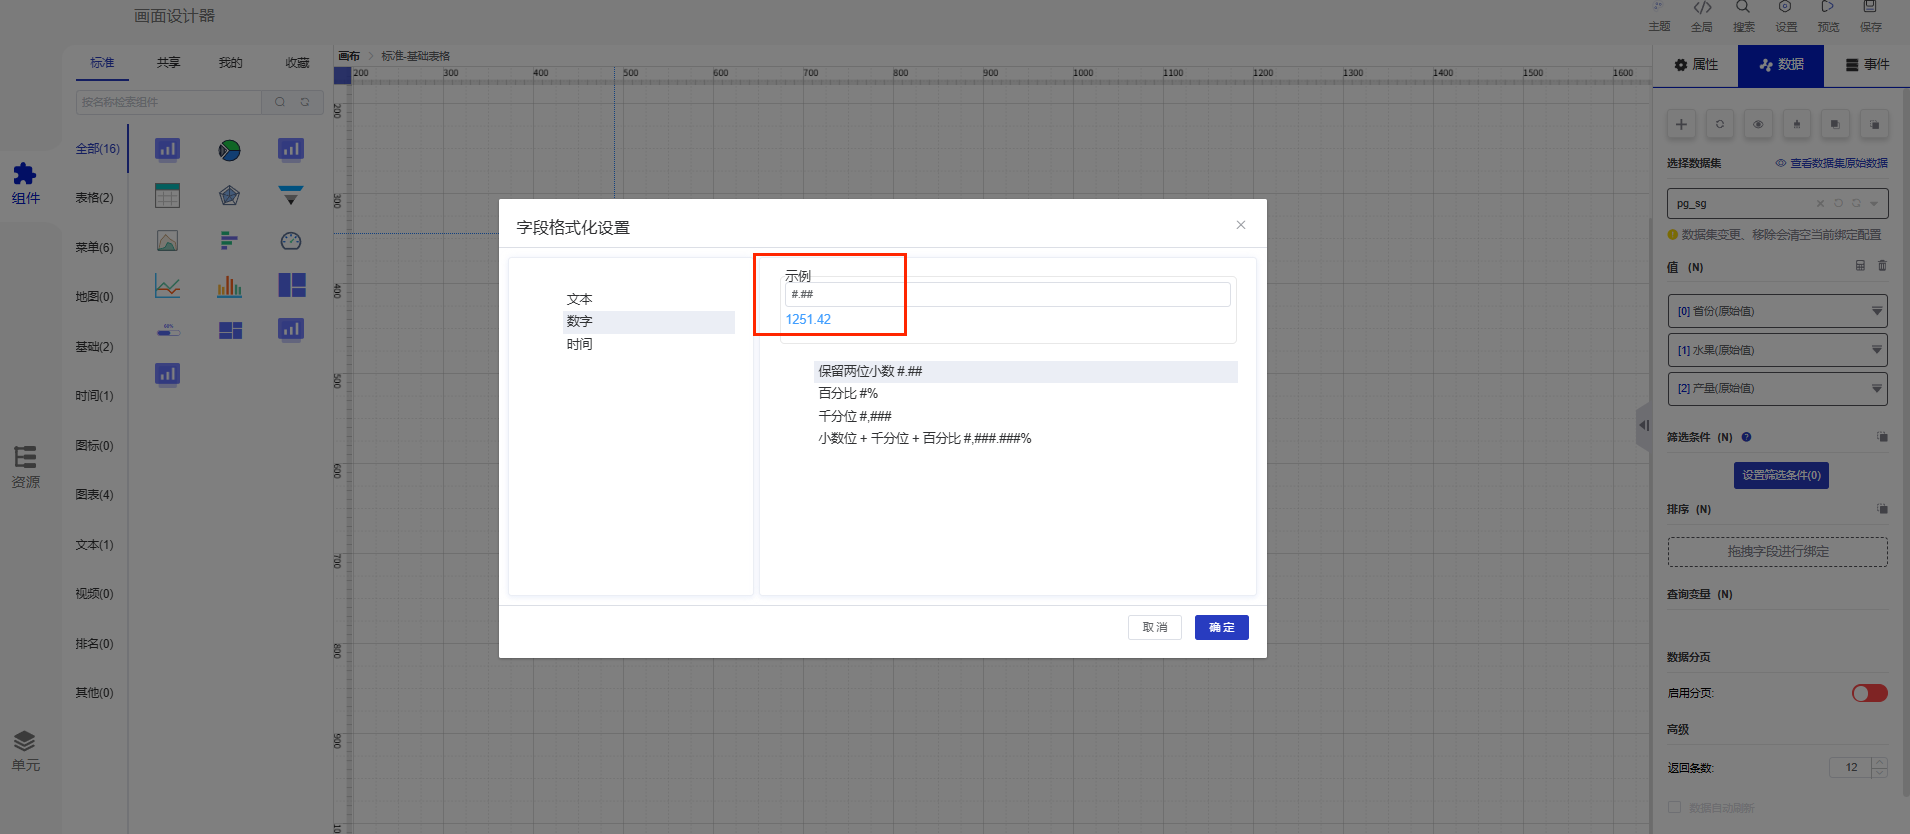The height and width of the screenshot is (834, 1910).
Task: Switch to the 我的 component tab
Action: point(231,63)
